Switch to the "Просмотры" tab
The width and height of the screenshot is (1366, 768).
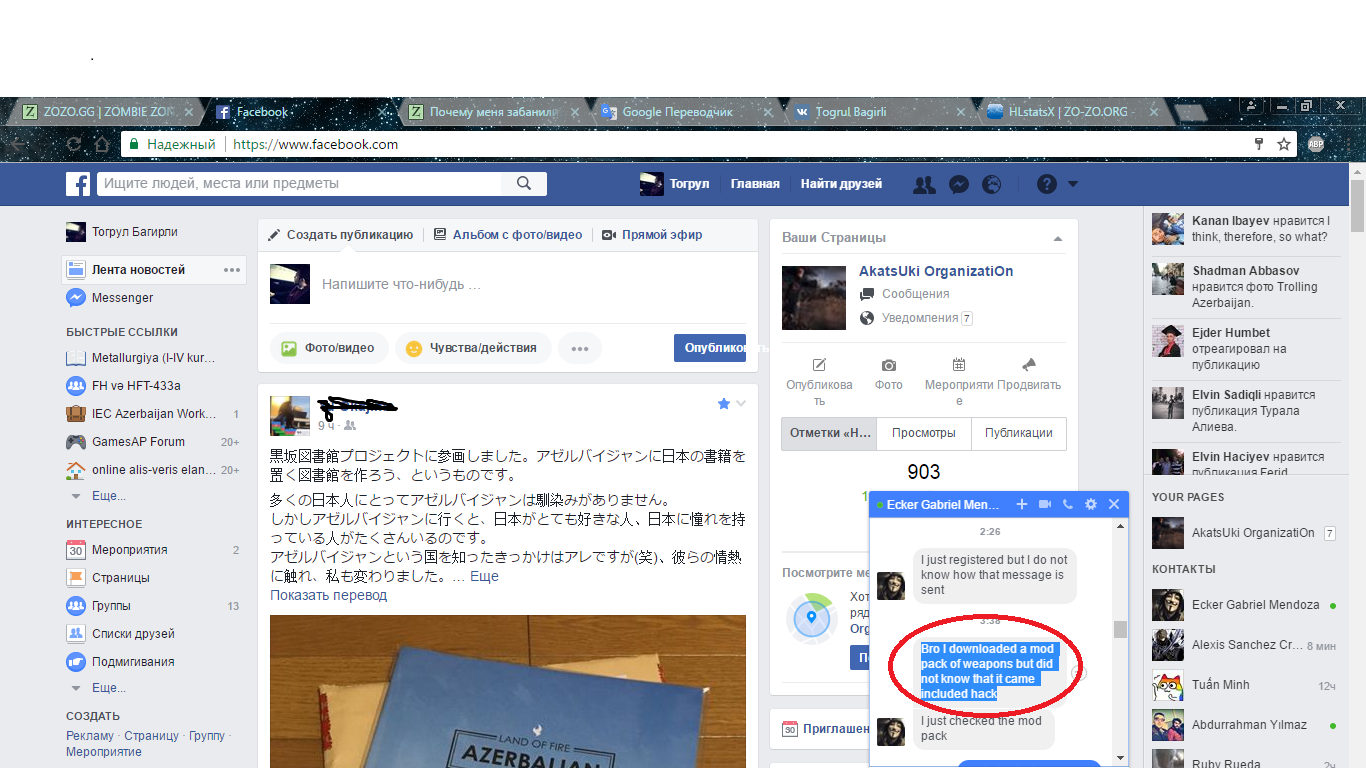pos(925,433)
